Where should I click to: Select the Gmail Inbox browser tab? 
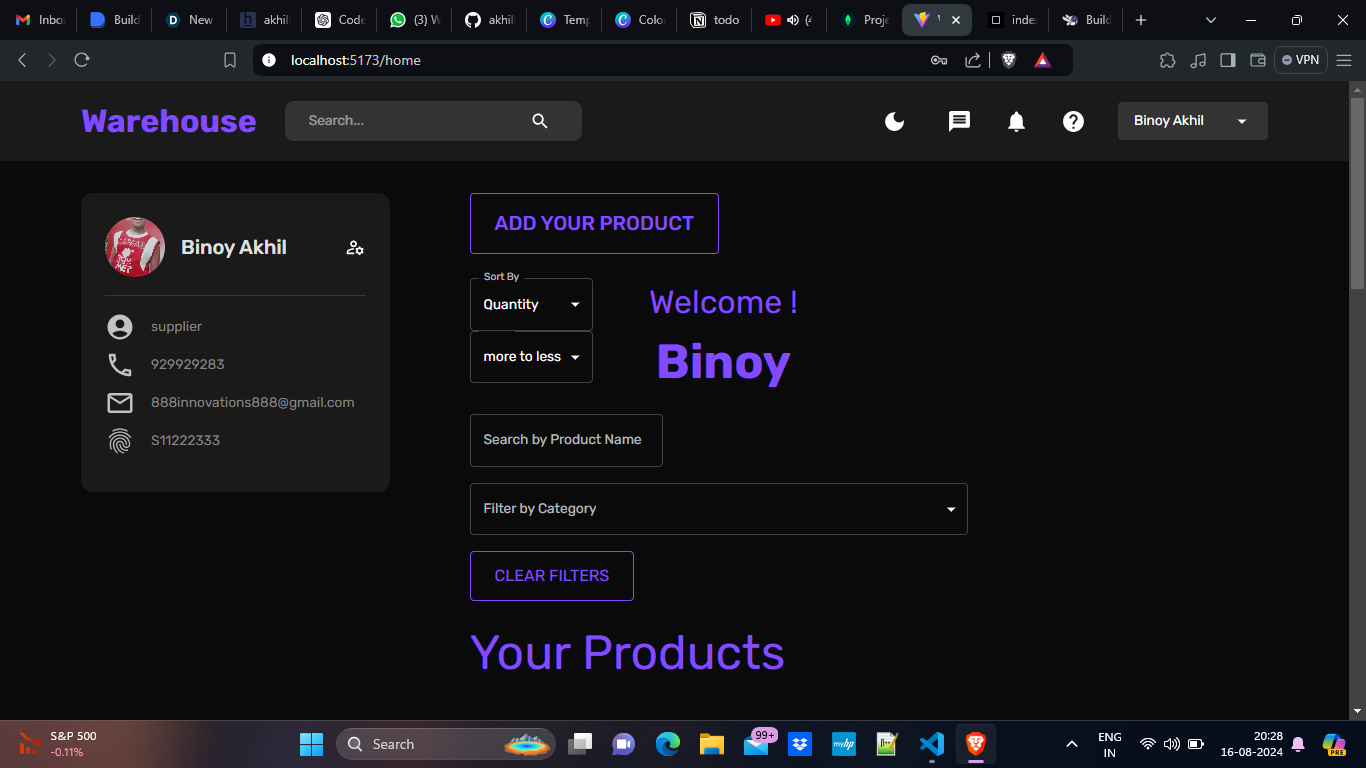click(40, 19)
